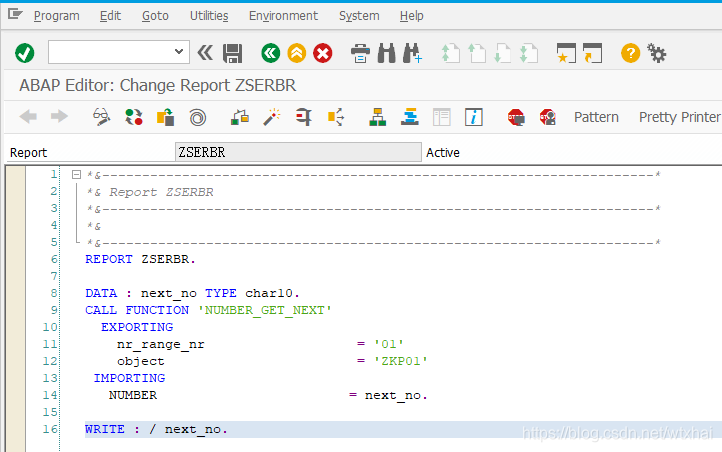Click the IMPORTING keyword on line 13
This screenshot has width=722, height=452.
coord(129,378)
